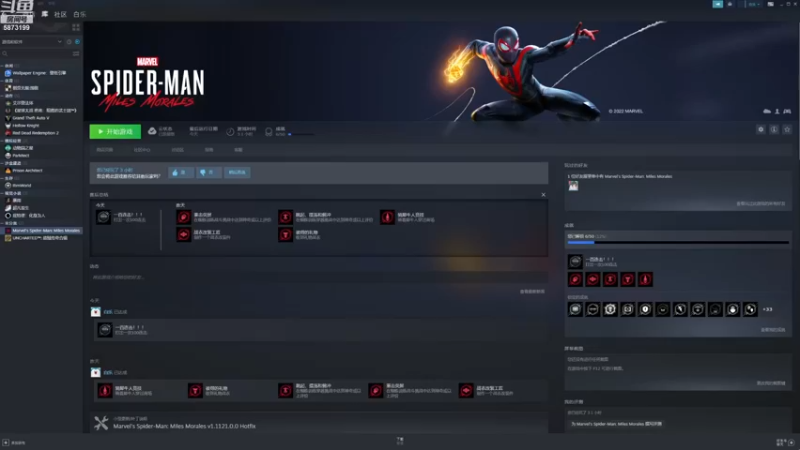Switch the library sidebar to grid view
The height and width of the screenshot is (450, 800).
pyautogui.click(x=76, y=28)
